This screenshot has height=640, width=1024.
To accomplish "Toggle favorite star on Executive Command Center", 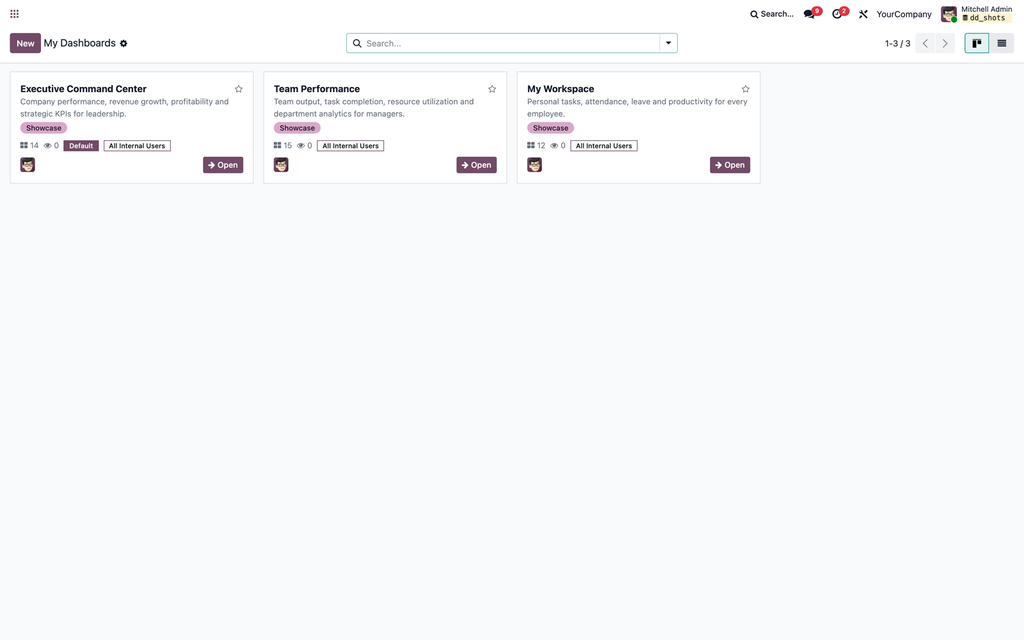I will pos(238,89).
